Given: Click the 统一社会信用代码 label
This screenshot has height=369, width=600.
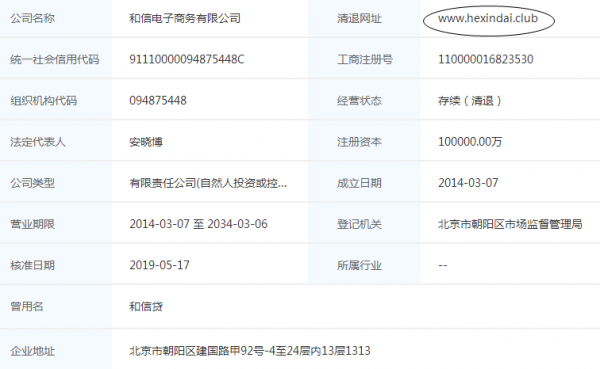Looking at the screenshot, I should 55,59.
